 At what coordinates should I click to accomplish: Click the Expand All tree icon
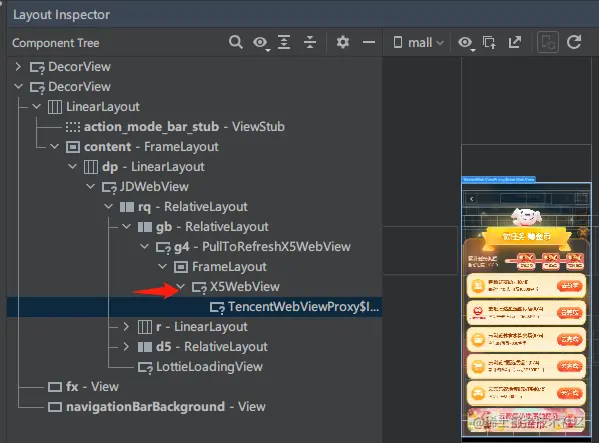tap(284, 42)
